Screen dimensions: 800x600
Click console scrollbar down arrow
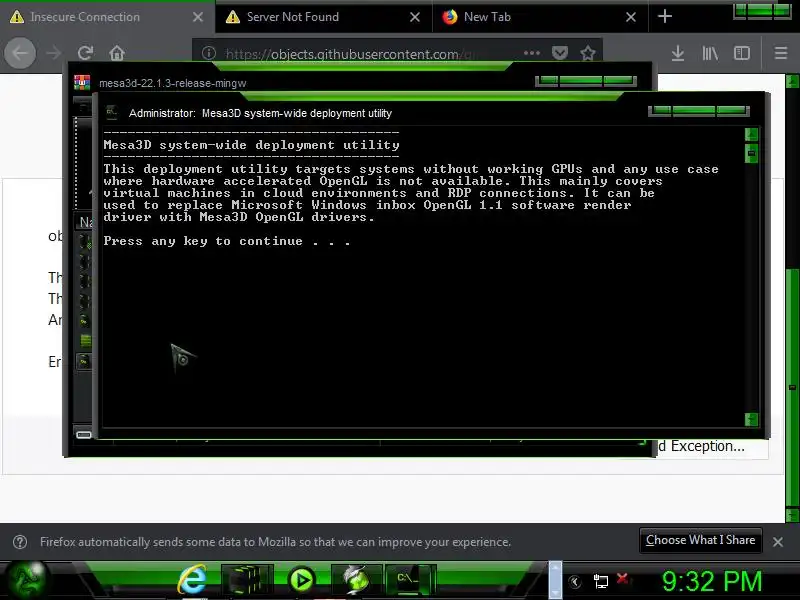coord(751,419)
